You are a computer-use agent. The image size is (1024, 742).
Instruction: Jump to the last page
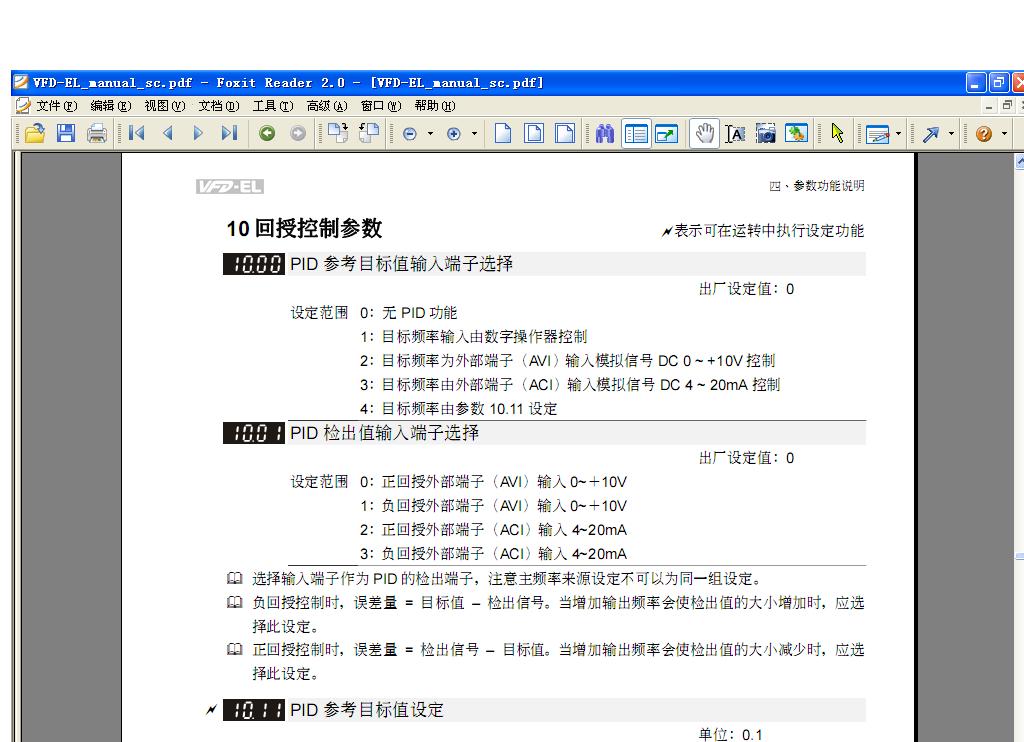[x=229, y=133]
